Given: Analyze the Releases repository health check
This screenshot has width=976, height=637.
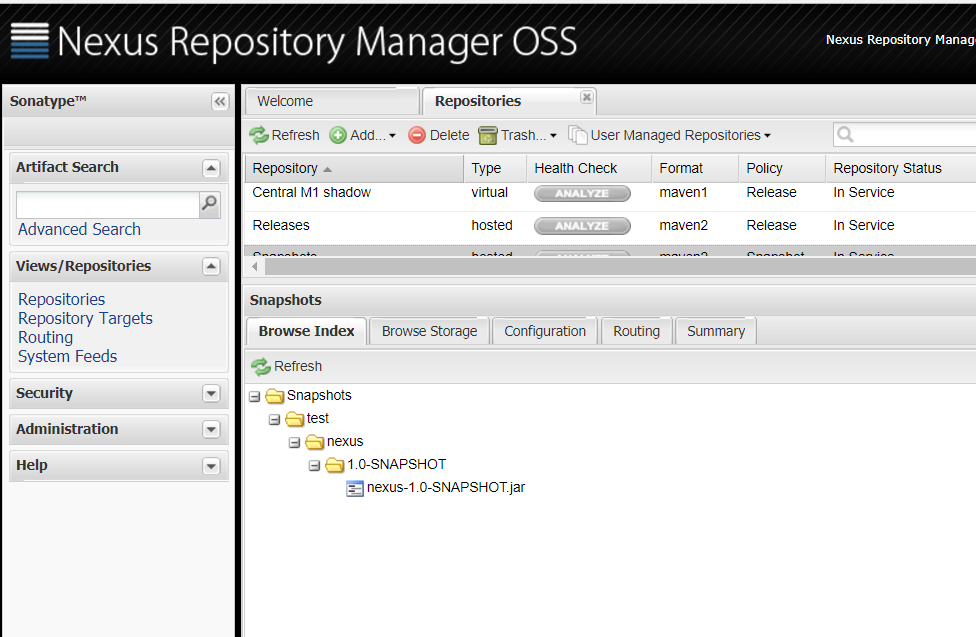Looking at the screenshot, I should pyautogui.click(x=582, y=226).
